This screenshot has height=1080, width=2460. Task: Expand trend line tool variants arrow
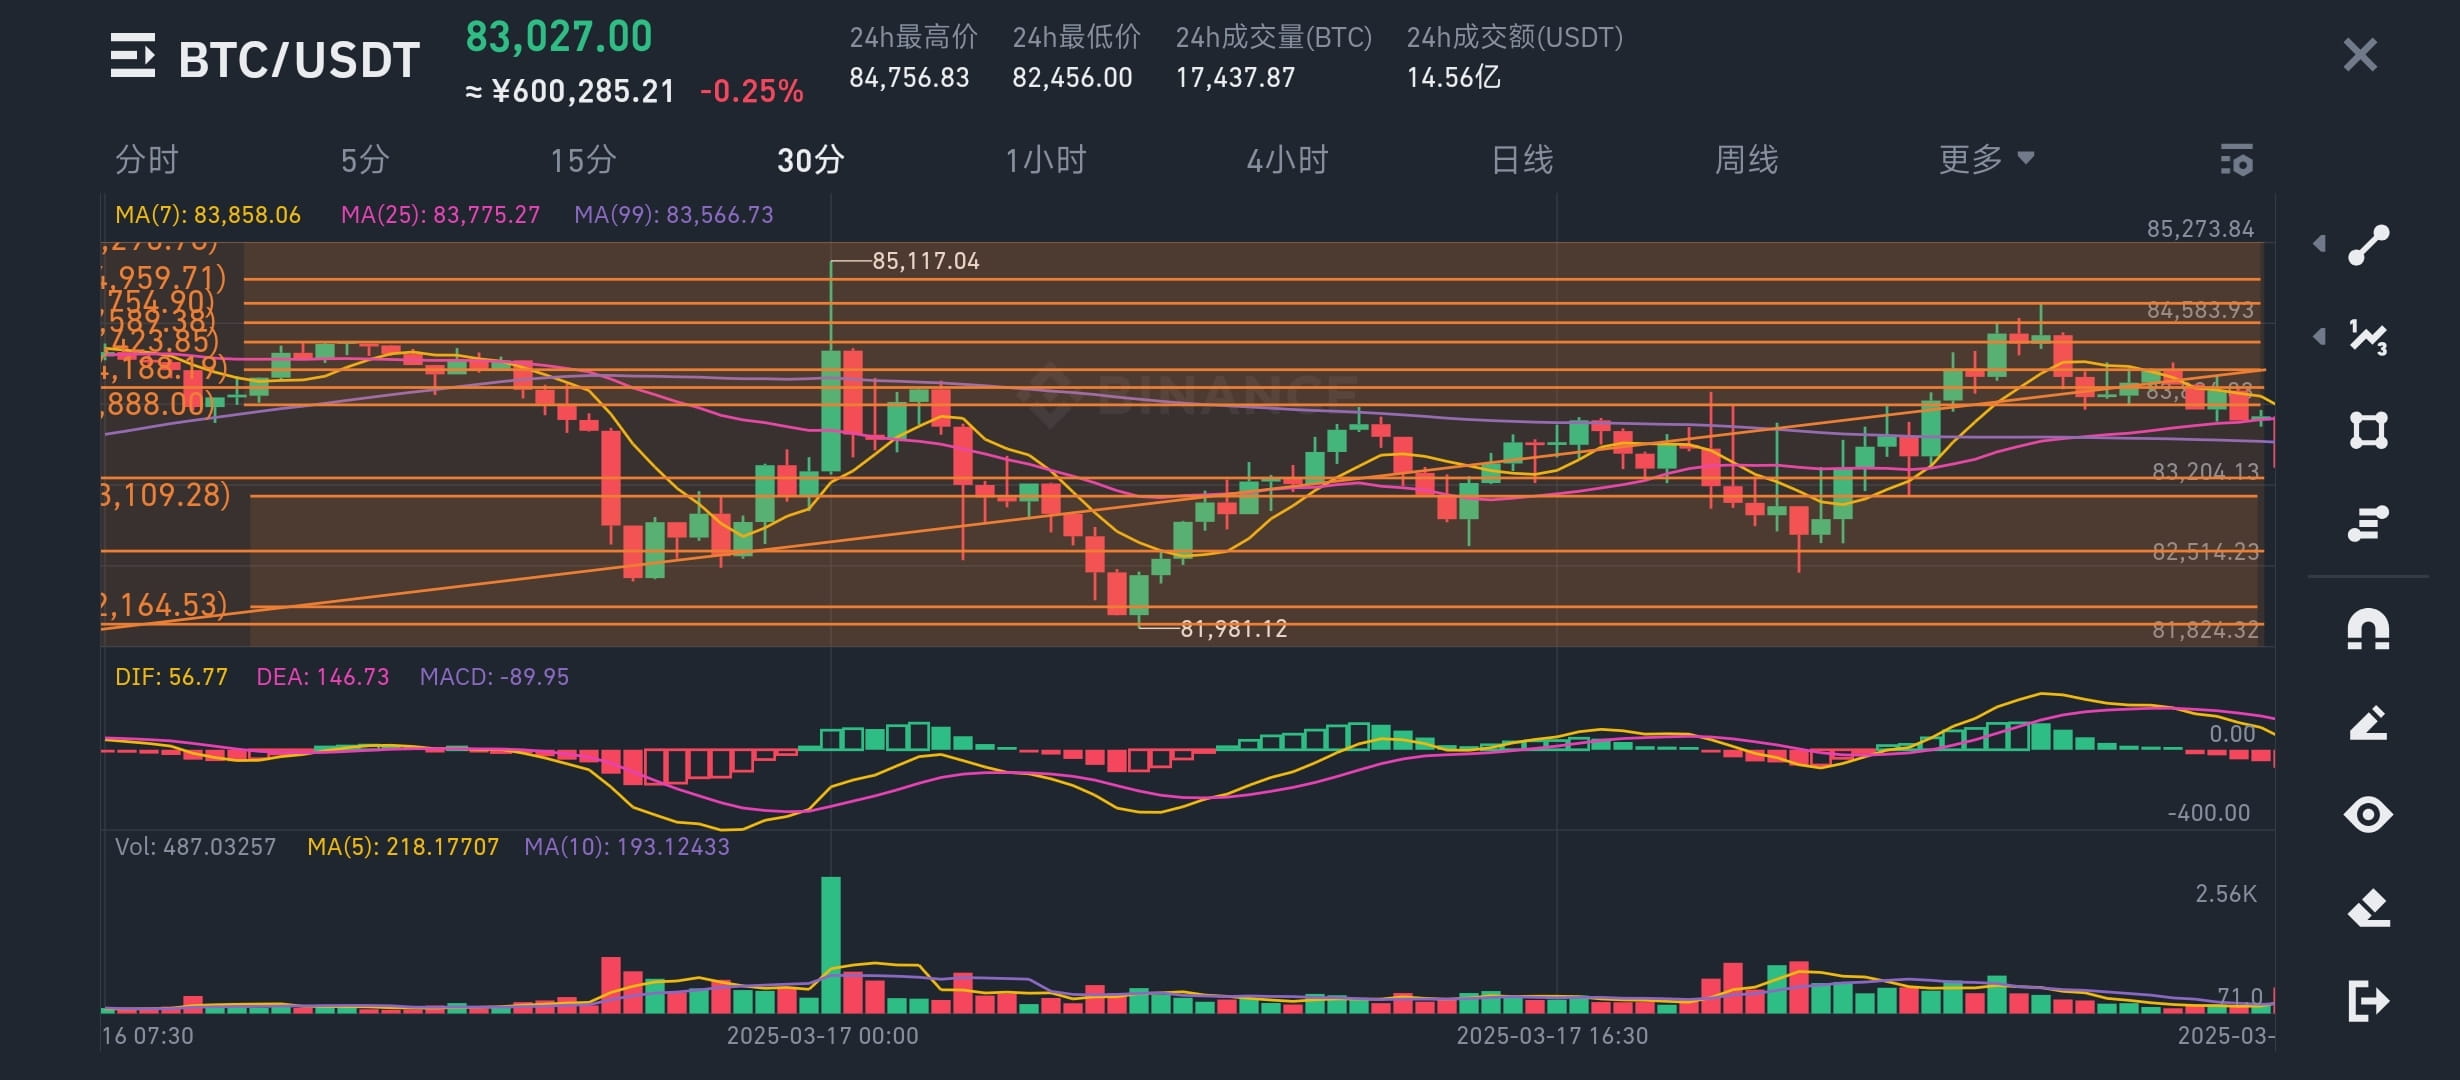(2319, 244)
